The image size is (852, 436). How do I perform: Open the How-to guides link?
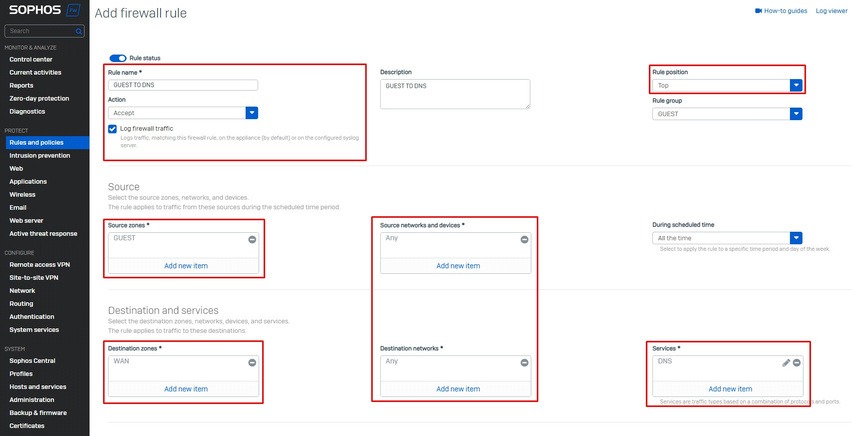click(x=786, y=11)
